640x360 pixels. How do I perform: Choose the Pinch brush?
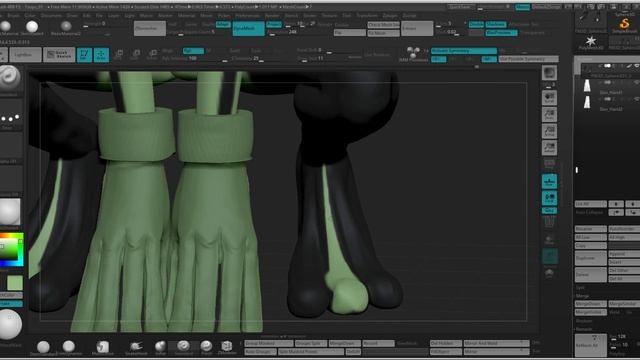(206, 348)
